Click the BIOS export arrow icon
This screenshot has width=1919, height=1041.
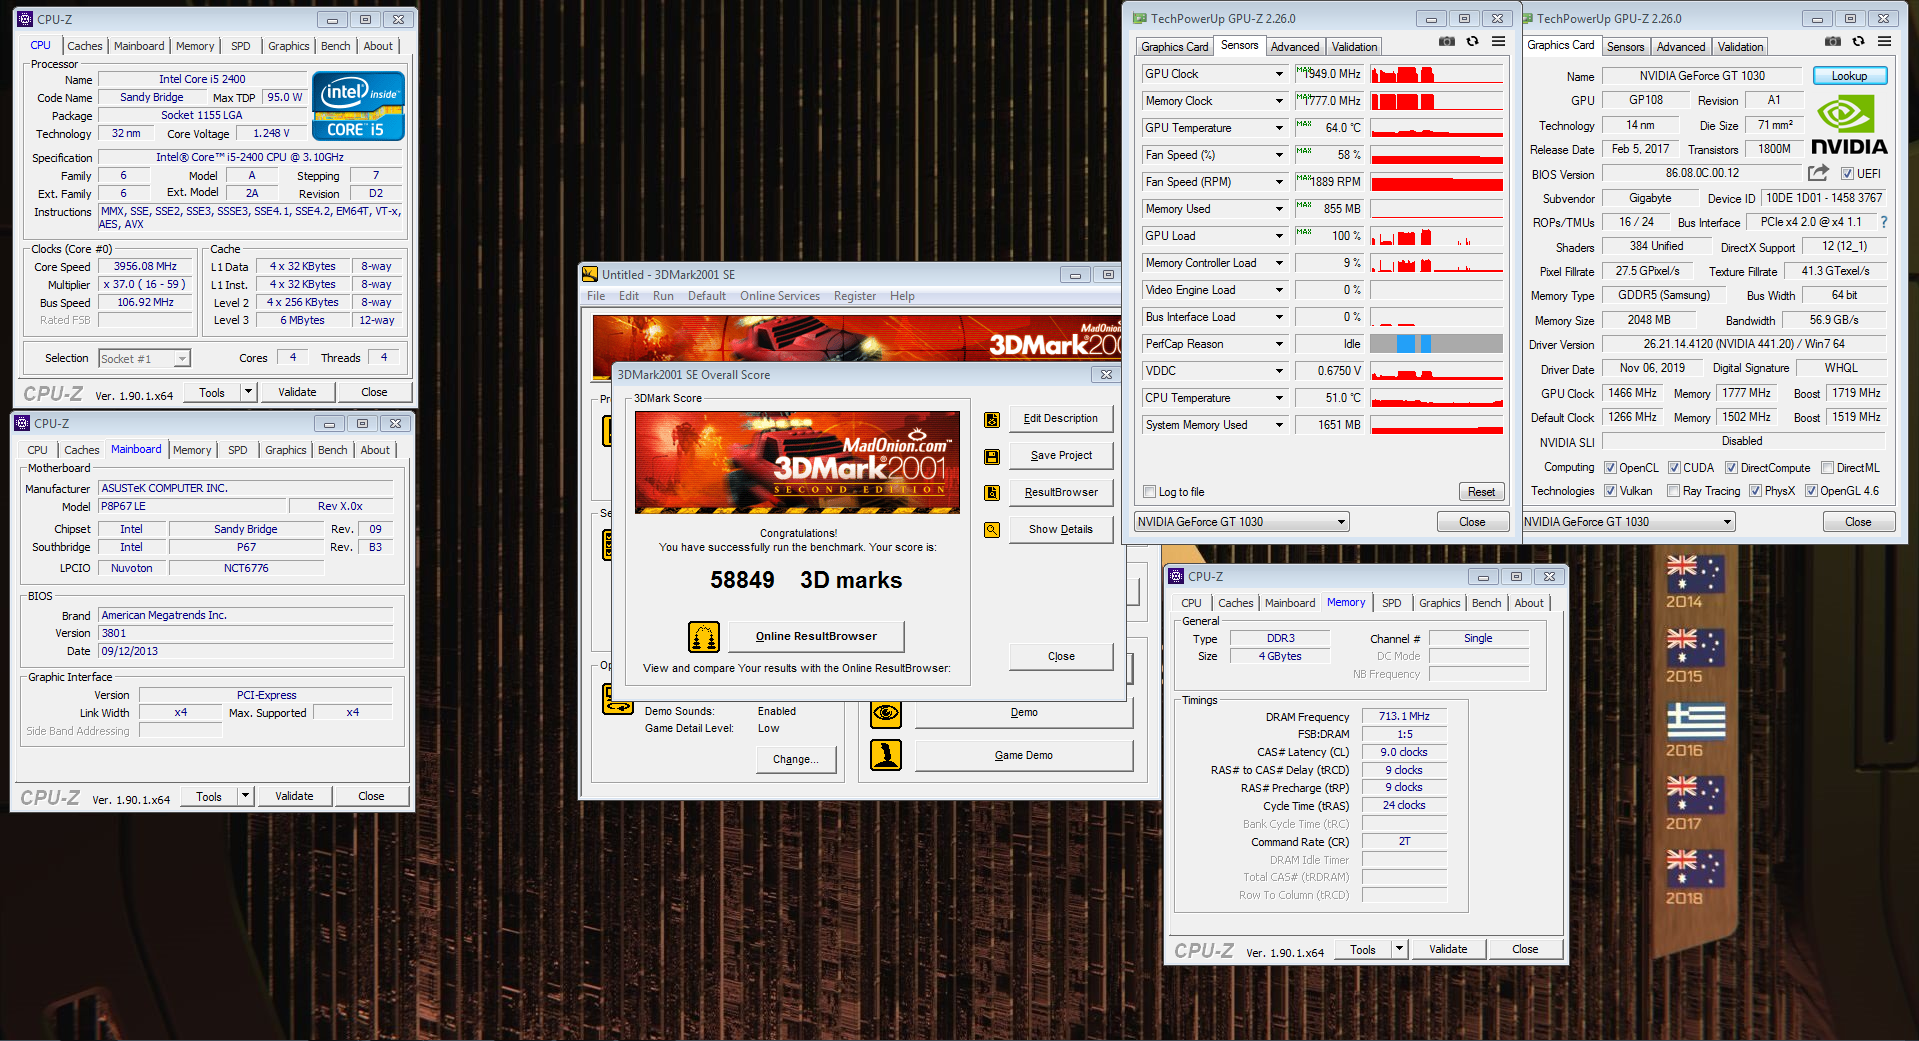[1818, 173]
